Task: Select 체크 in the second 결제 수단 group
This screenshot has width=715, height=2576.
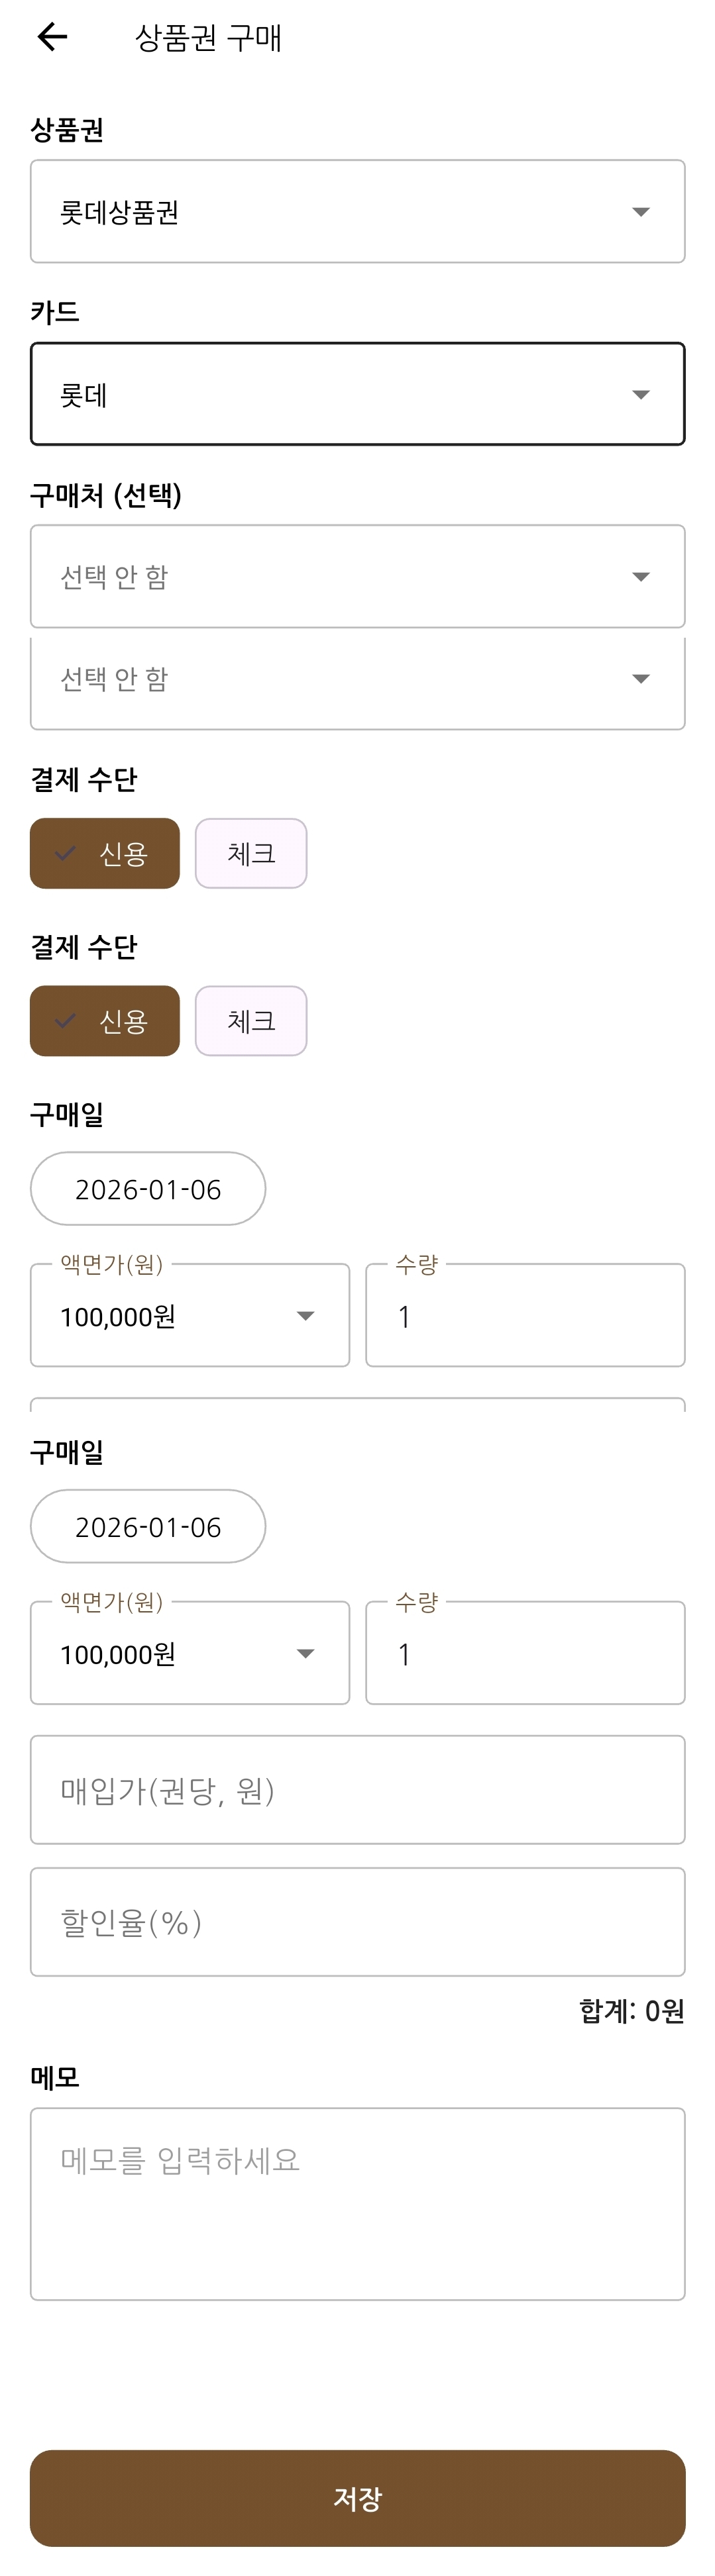Action: (x=251, y=1021)
